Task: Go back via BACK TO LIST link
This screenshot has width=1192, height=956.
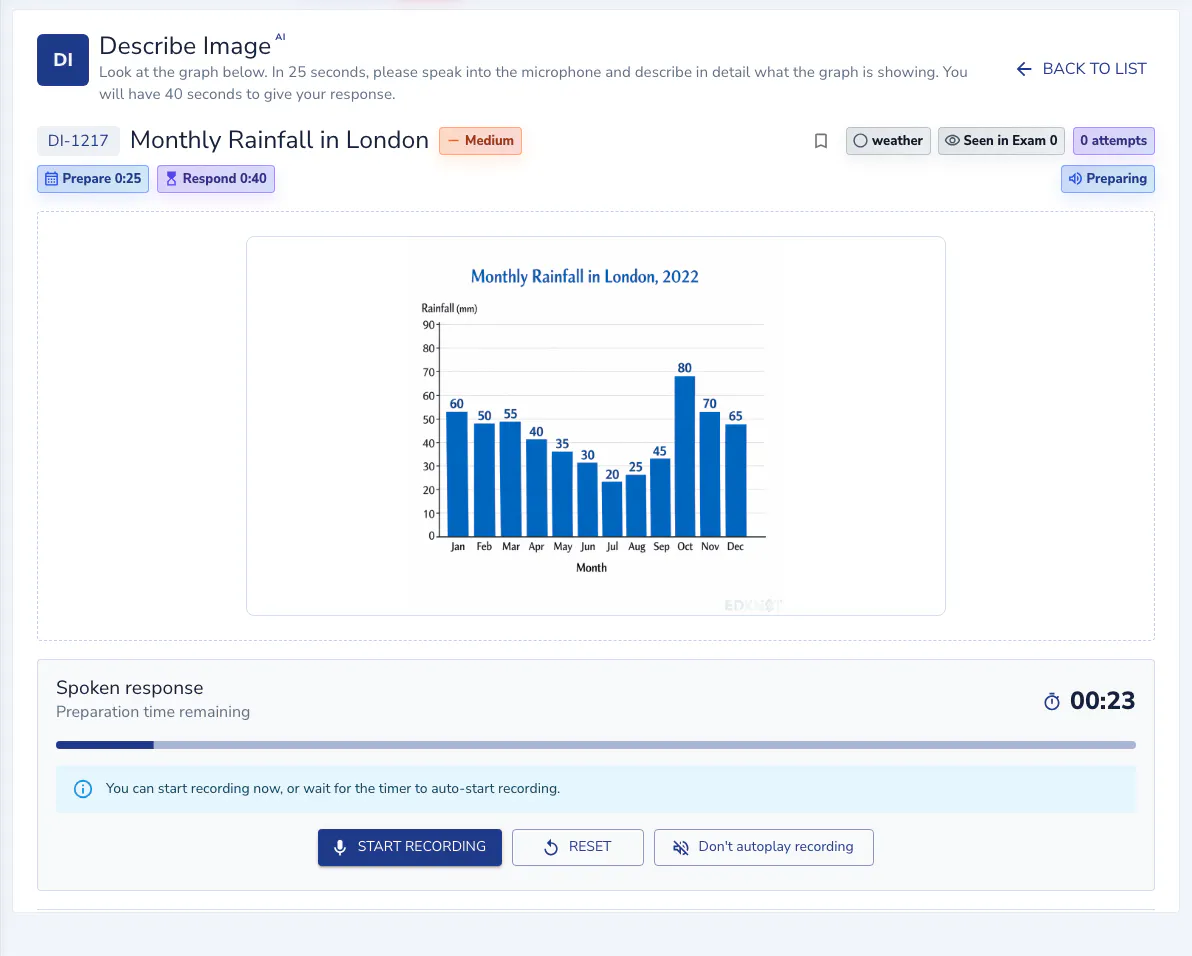Action: point(1081,69)
